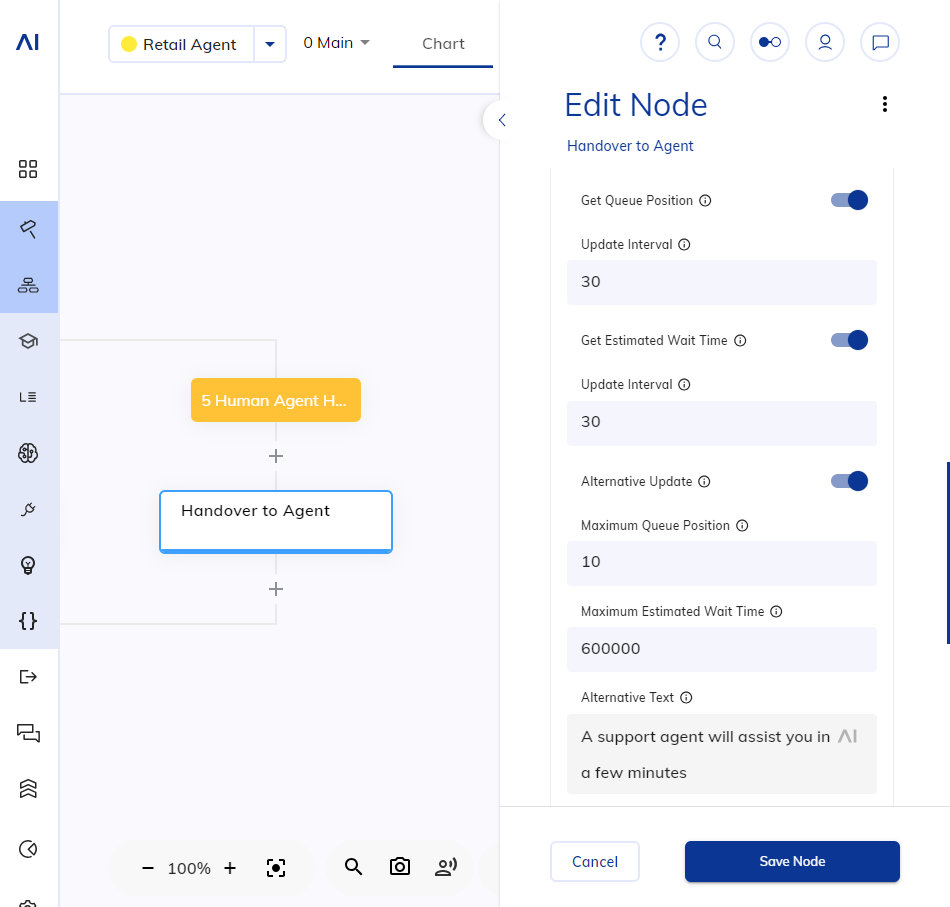Open the stacked layers icon in sidebar
The height and width of the screenshot is (907, 950).
(x=28, y=789)
